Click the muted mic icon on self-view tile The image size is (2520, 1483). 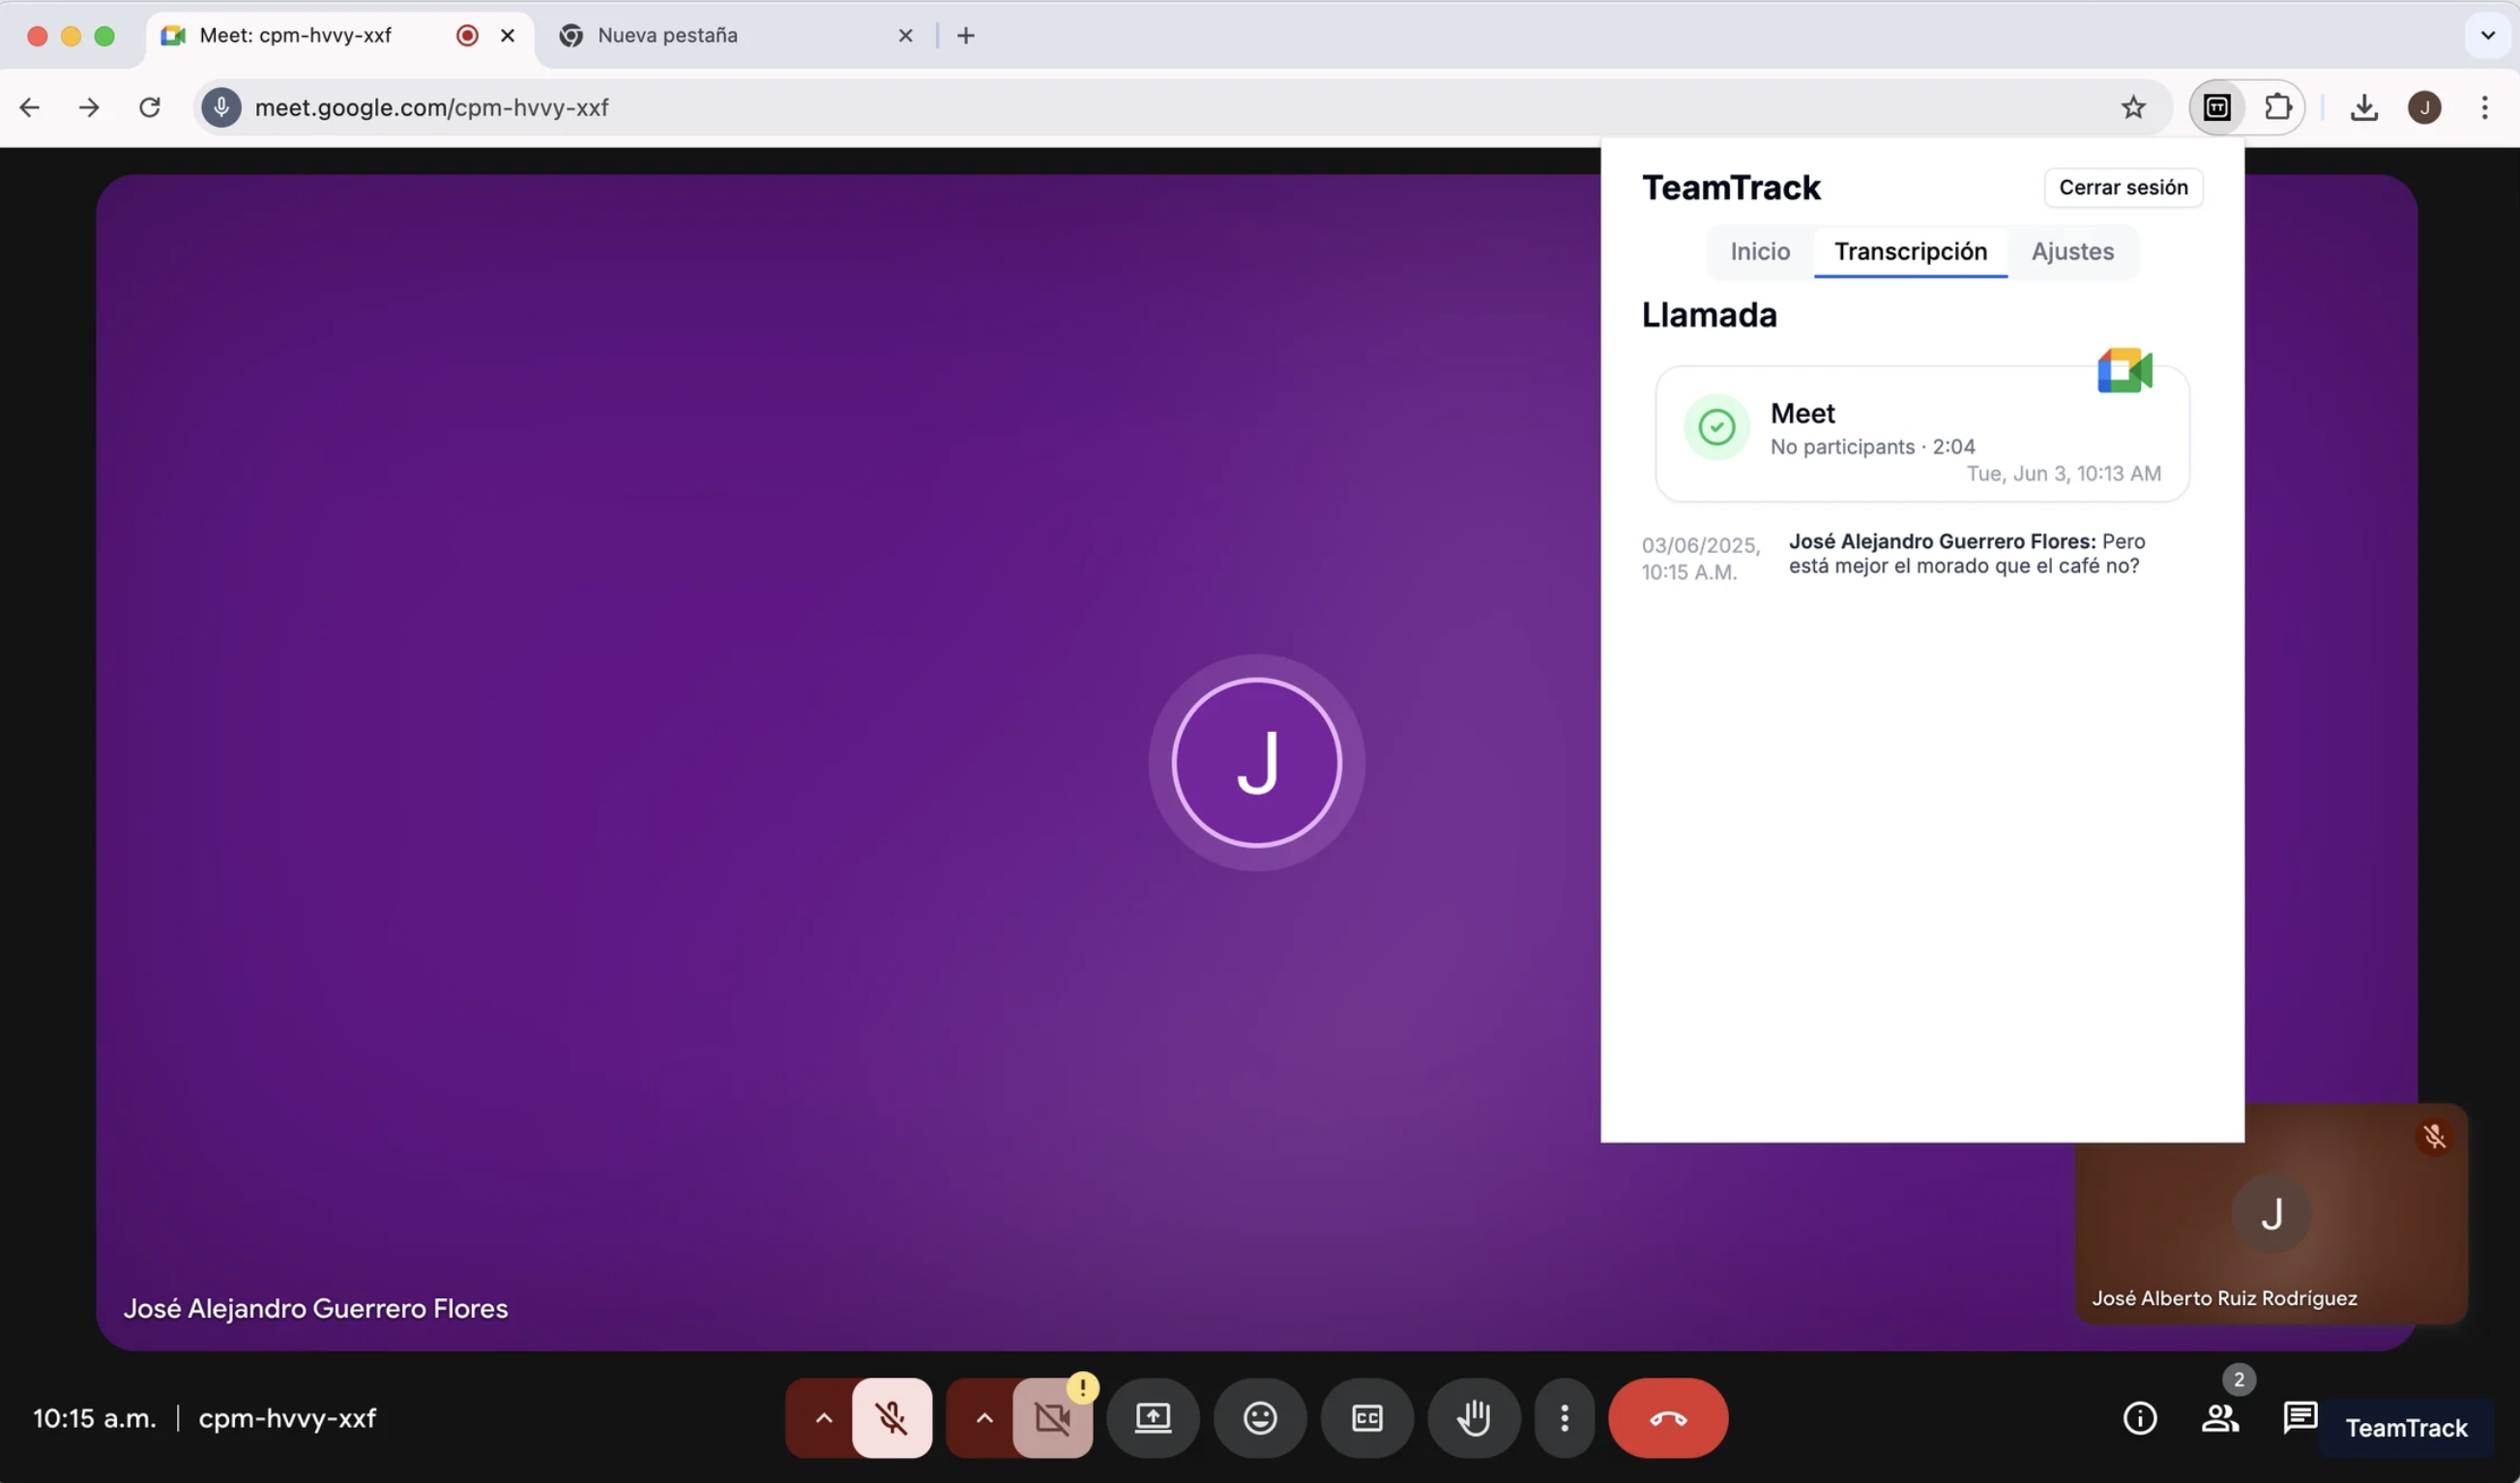2434,1137
